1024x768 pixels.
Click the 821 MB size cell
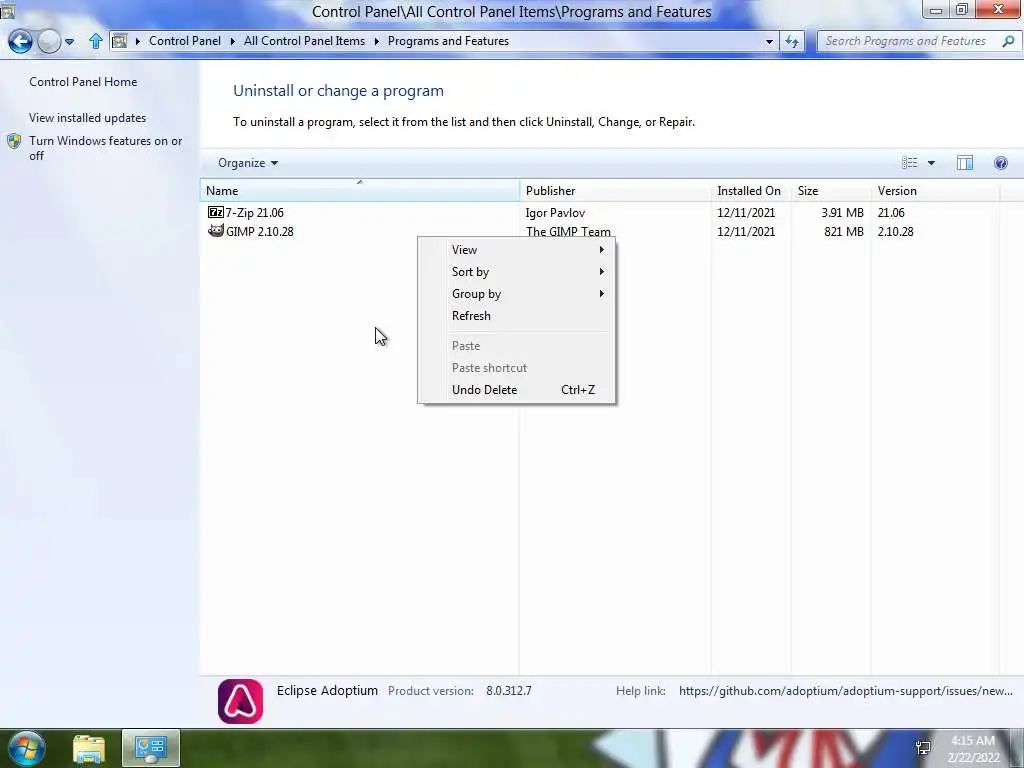[844, 232]
